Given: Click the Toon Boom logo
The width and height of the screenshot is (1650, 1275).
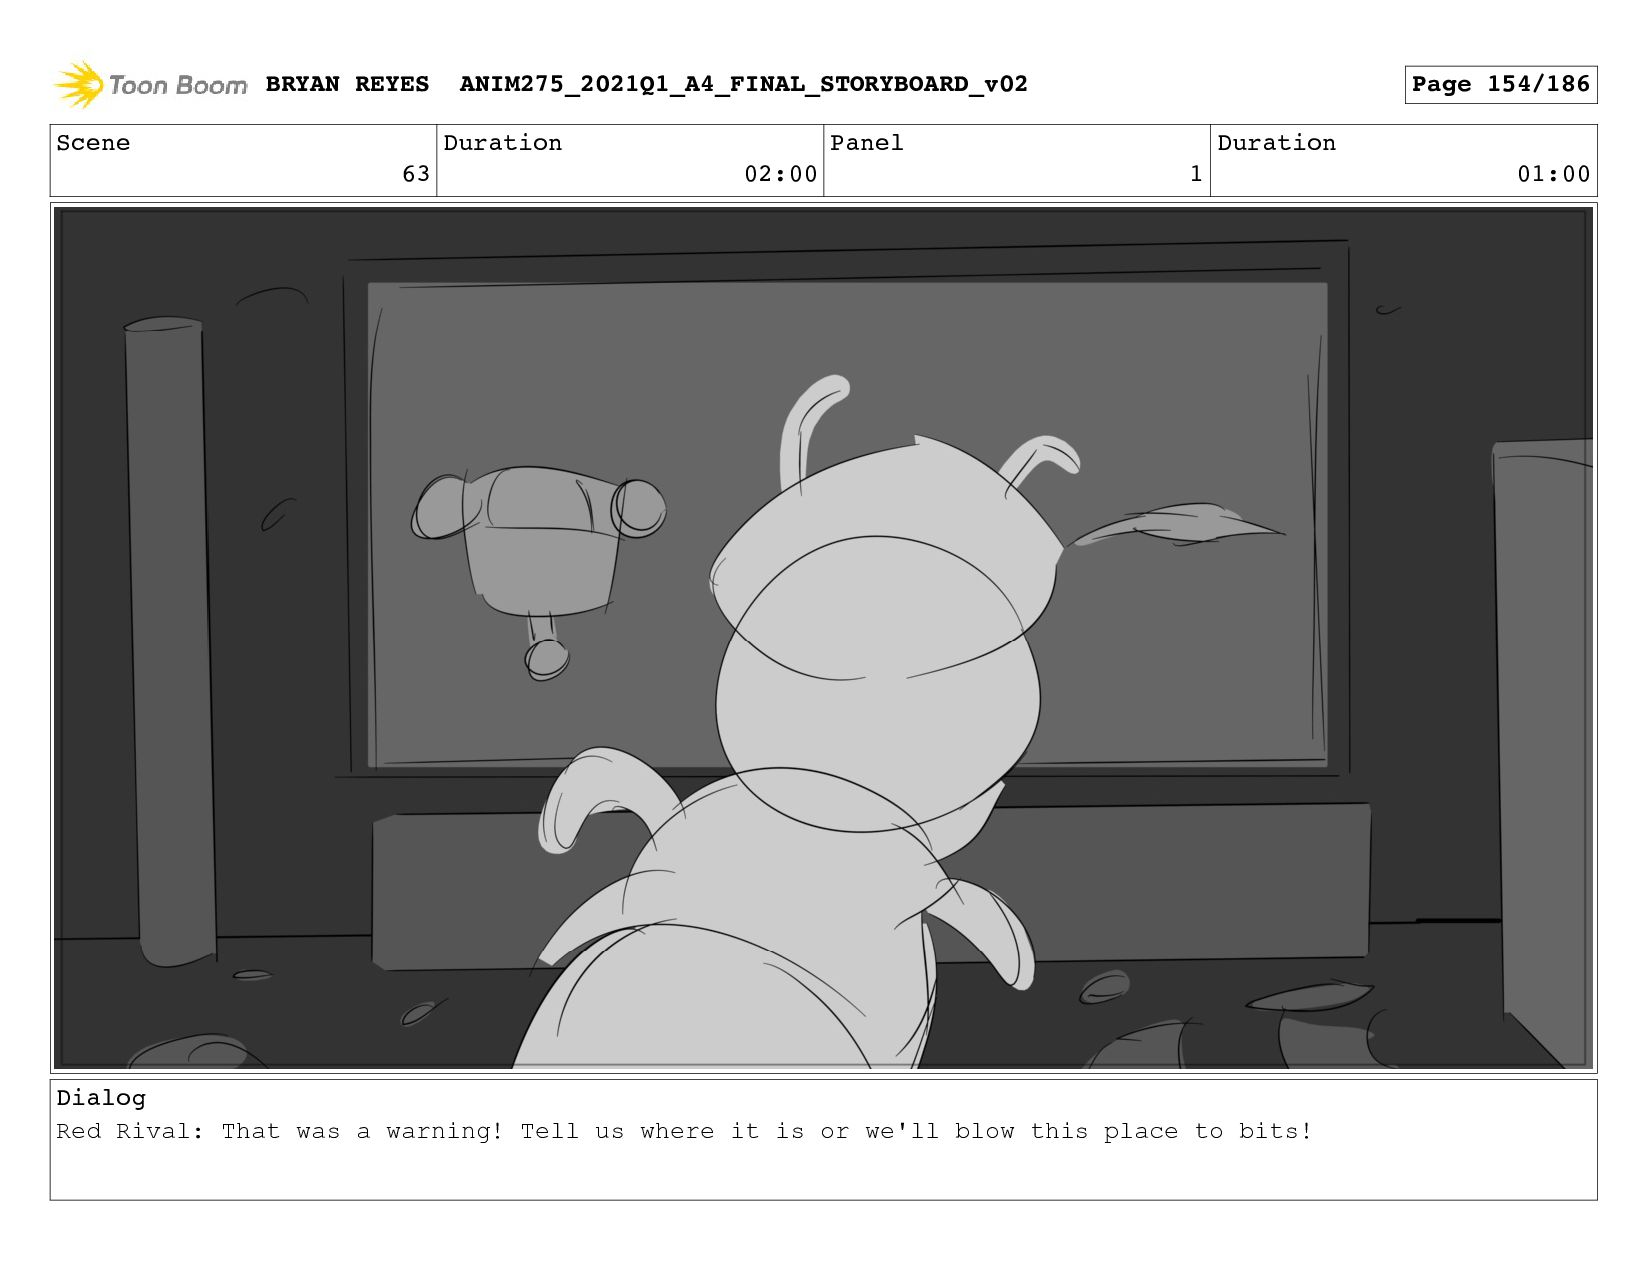Looking at the screenshot, I should [x=150, y=85].
